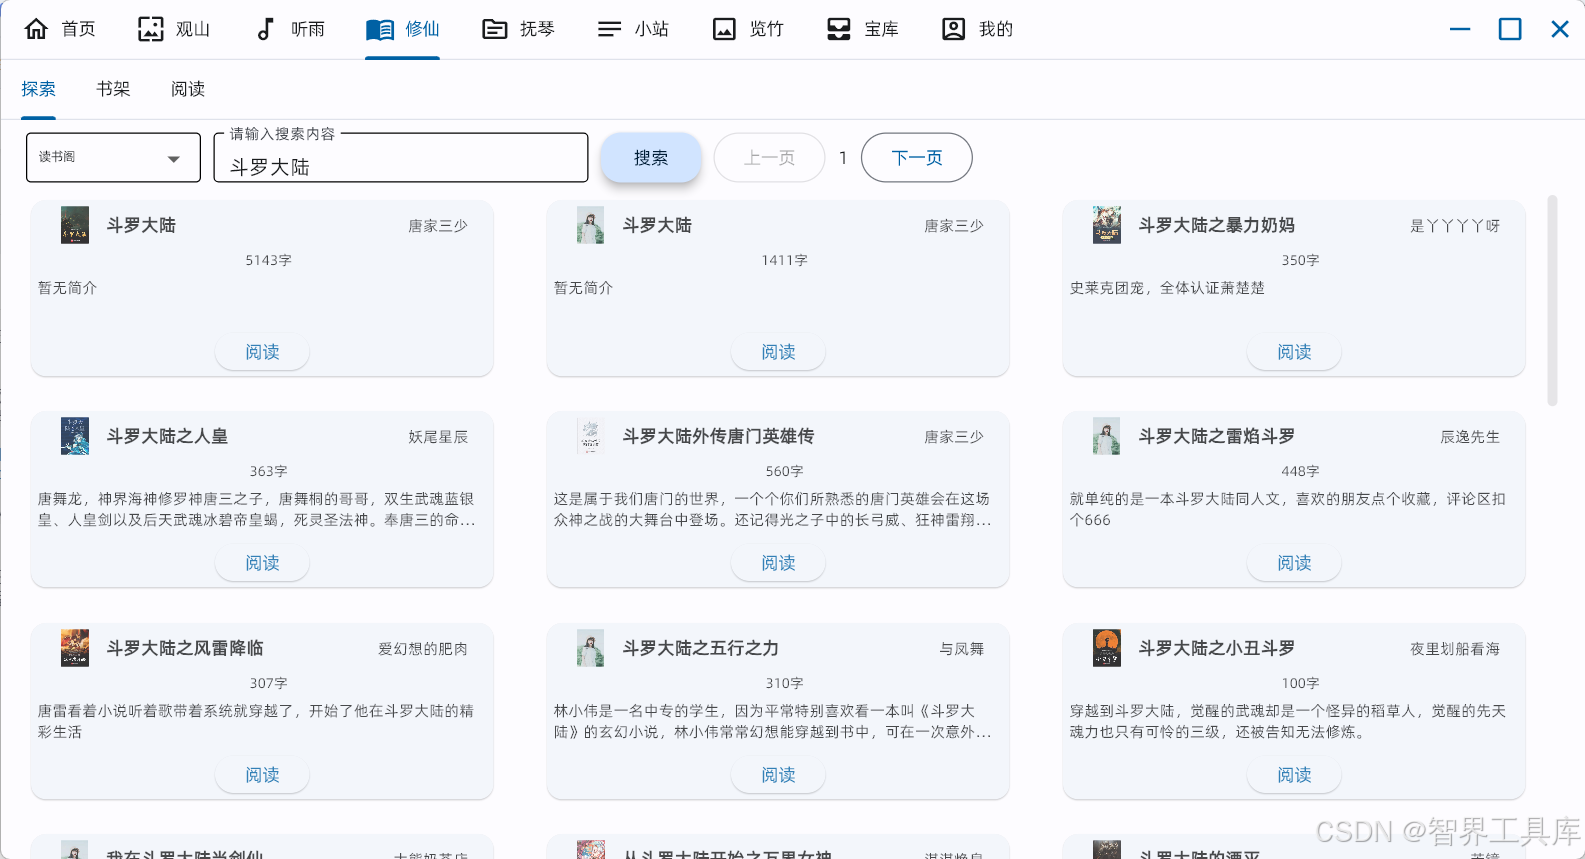1585x859 pixels.
Task: Click author 是丫丫丫丫呀
Action: point(1455,226)
